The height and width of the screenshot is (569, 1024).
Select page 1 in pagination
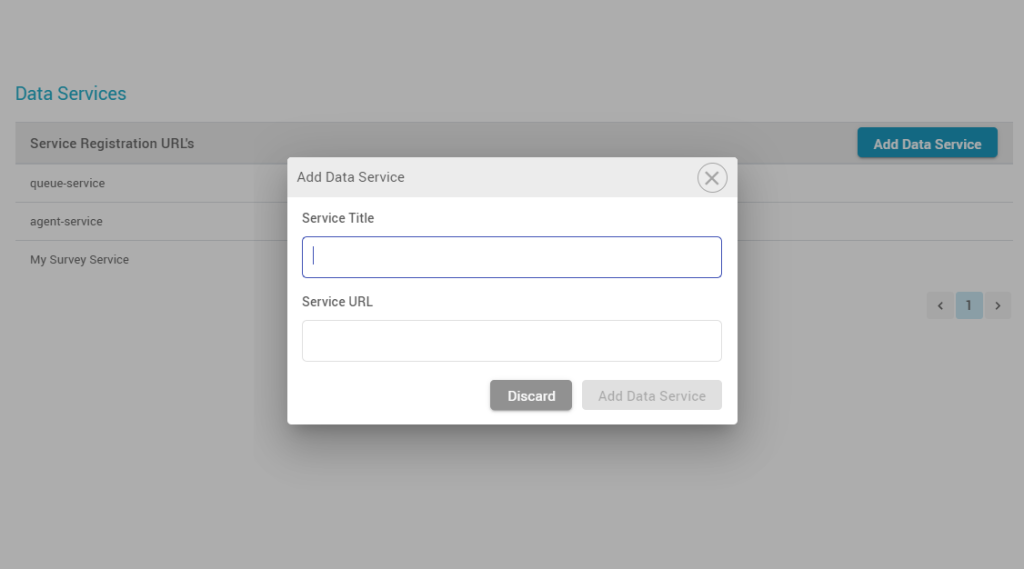pyautogui.click(x=969, y=305)
